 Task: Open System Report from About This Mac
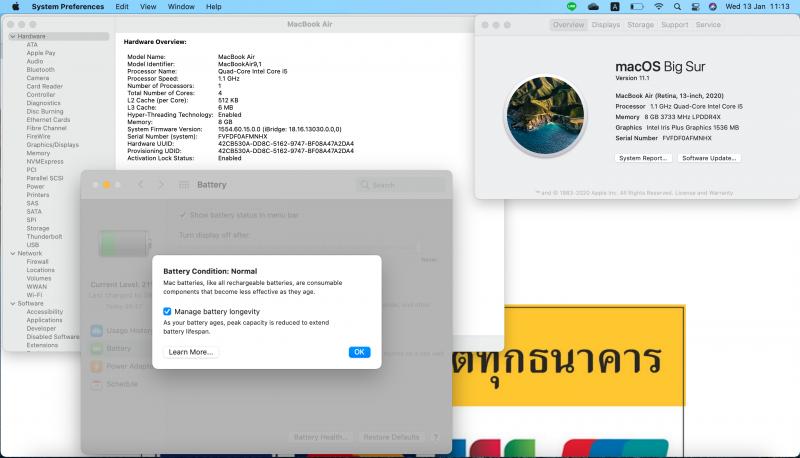[643, 158]
